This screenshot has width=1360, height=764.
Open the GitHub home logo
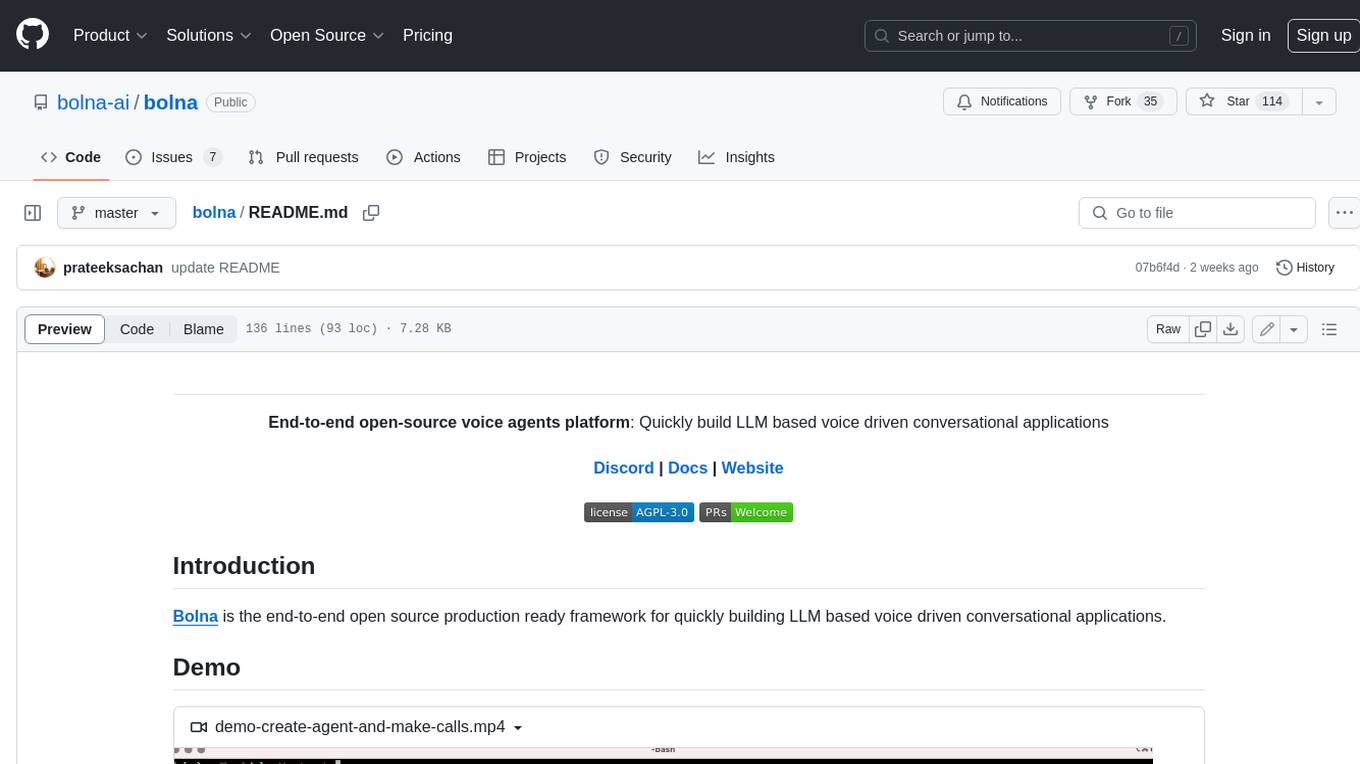[x=32, y=35]
